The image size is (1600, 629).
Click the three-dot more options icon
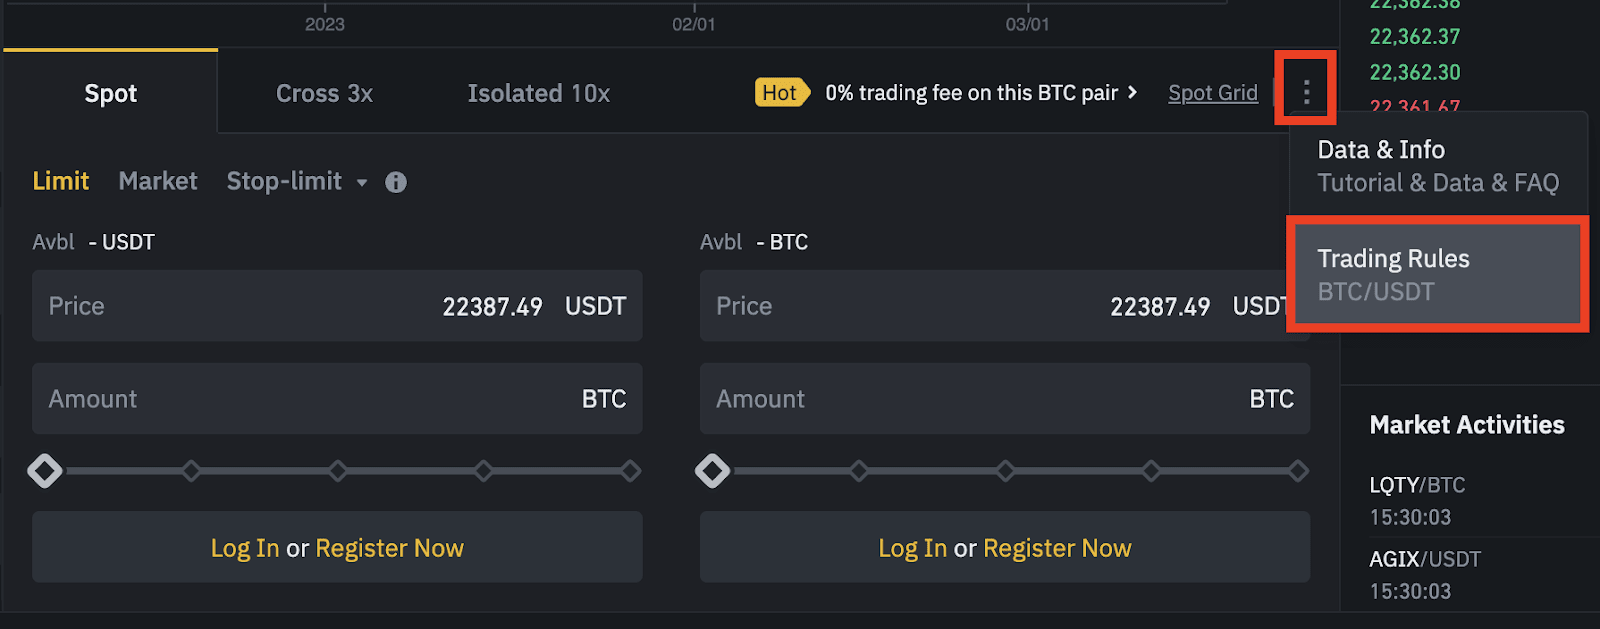click(1306, 92)
